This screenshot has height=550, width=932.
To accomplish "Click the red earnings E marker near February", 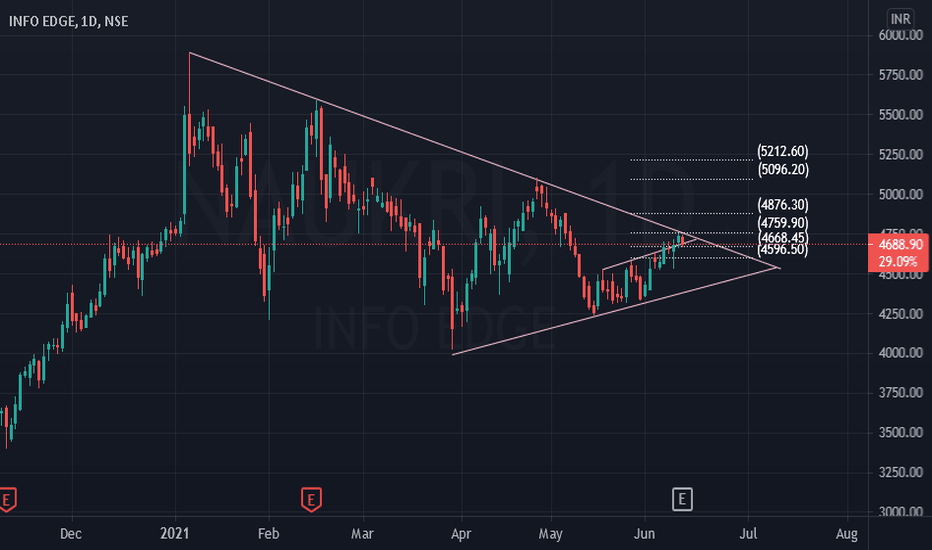I will point(311,499).
